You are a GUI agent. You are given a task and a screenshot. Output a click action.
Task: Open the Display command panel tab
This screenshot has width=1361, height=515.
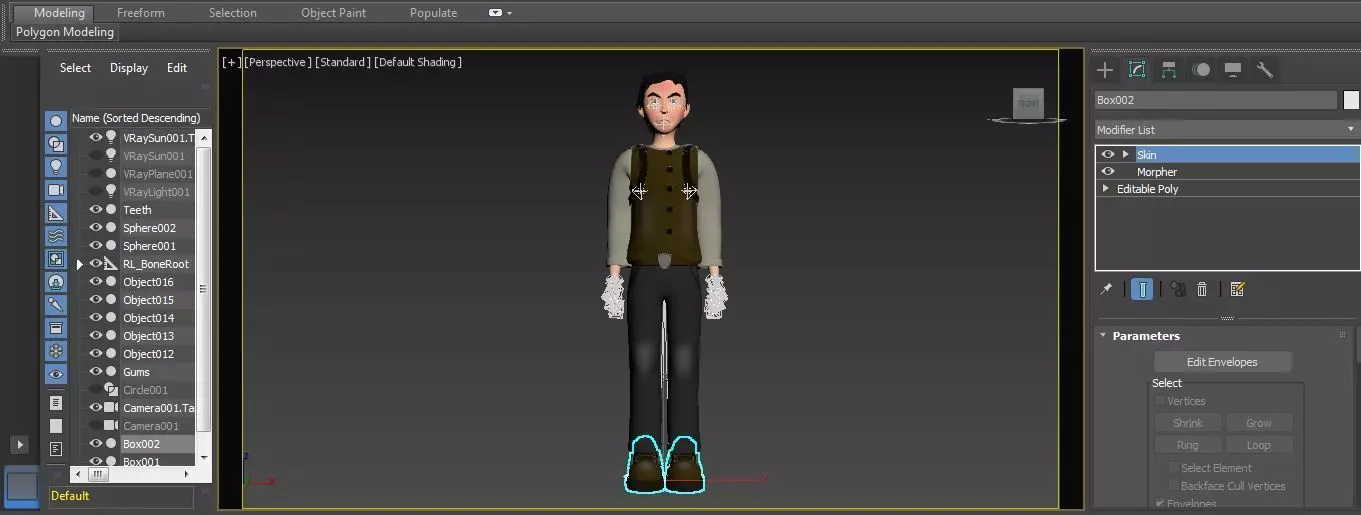1233,69
